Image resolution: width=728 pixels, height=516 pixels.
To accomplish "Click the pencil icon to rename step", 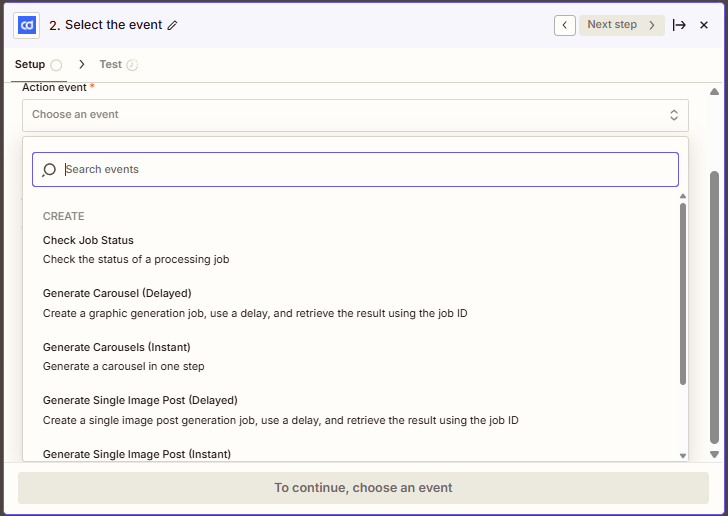I will tap(172, 25).
